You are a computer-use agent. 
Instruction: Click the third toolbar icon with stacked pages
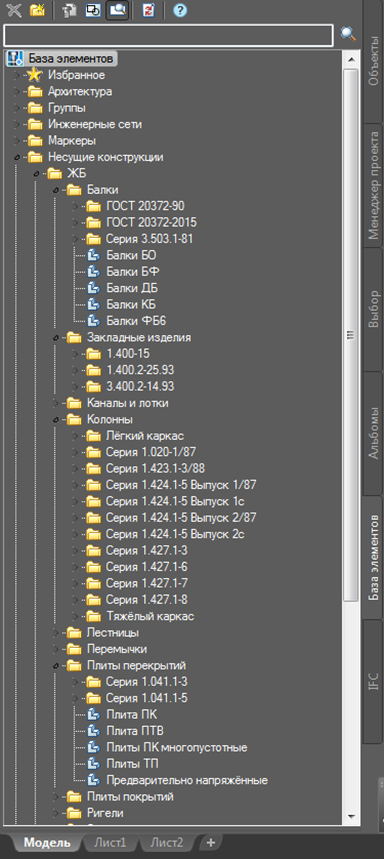click(70, 10)
